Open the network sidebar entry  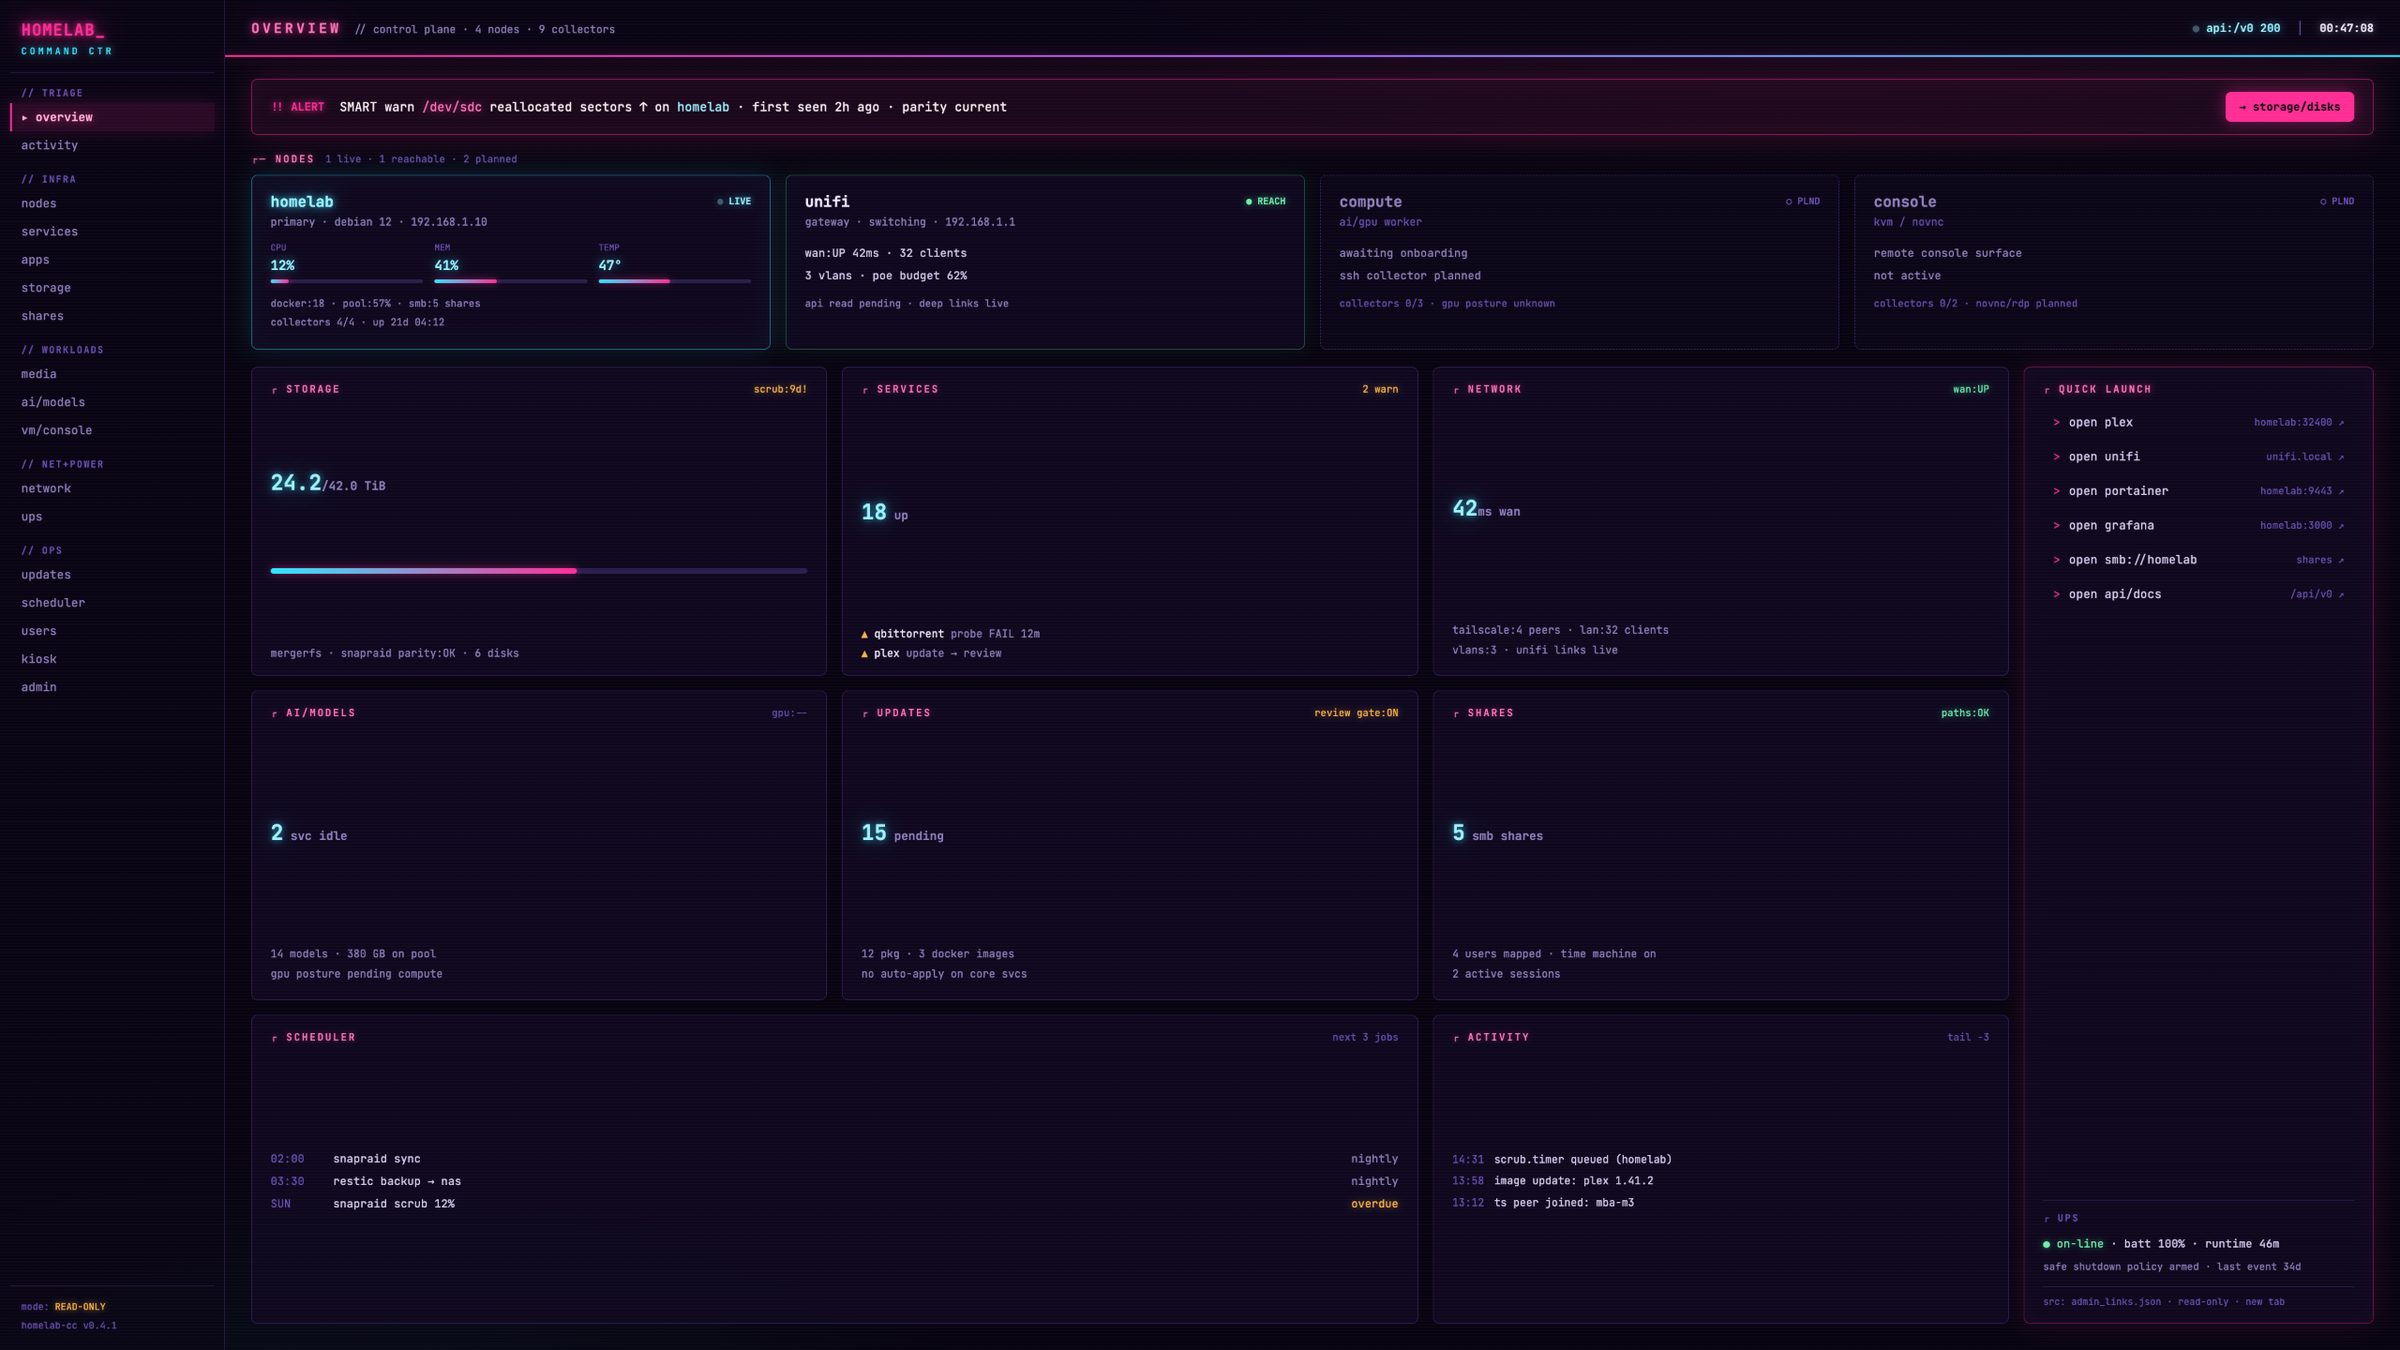point(112,488)
